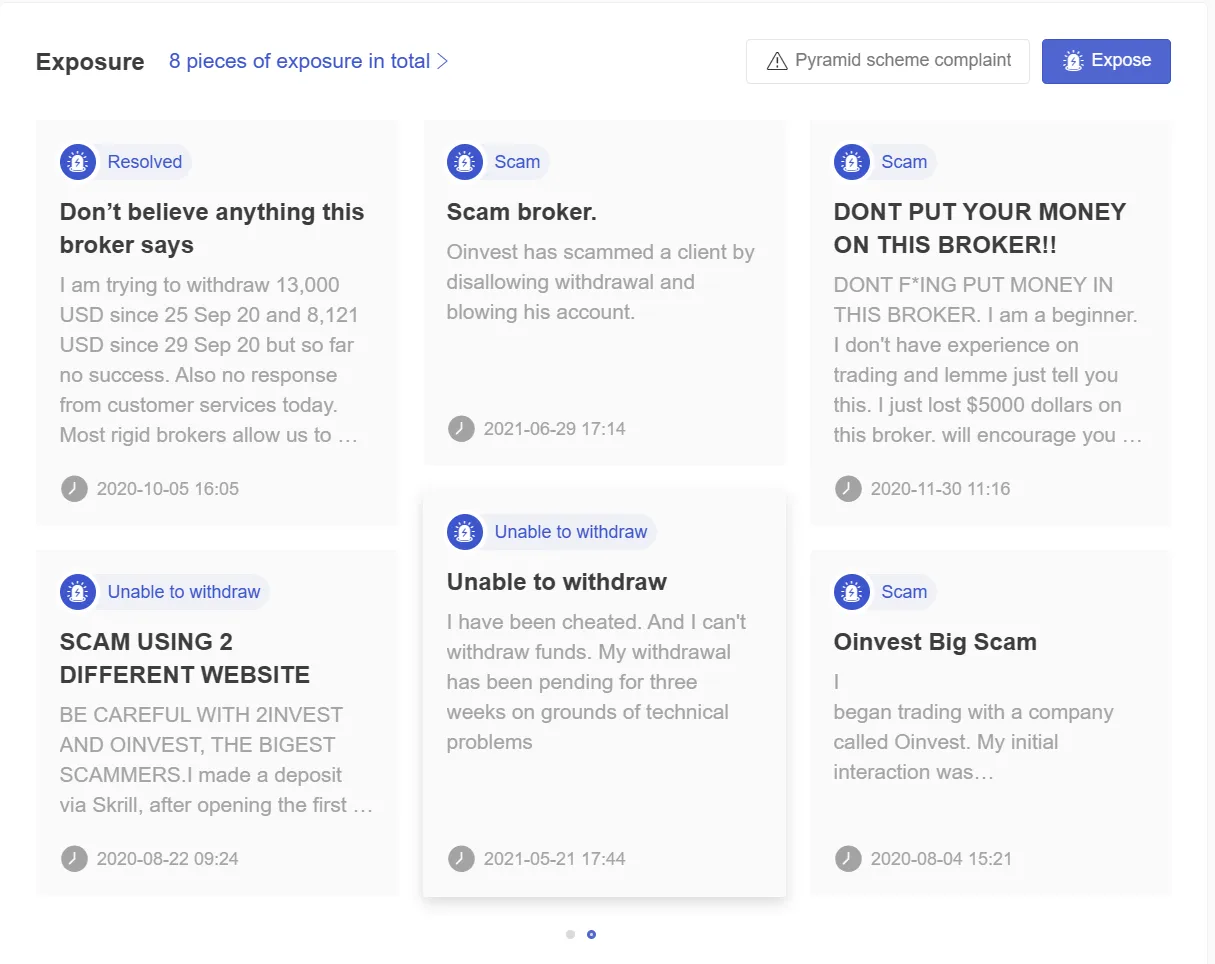Click the siren icon on the Resolved badge
This screenshot has width=1215, height=964.
(x=78, y=162)
